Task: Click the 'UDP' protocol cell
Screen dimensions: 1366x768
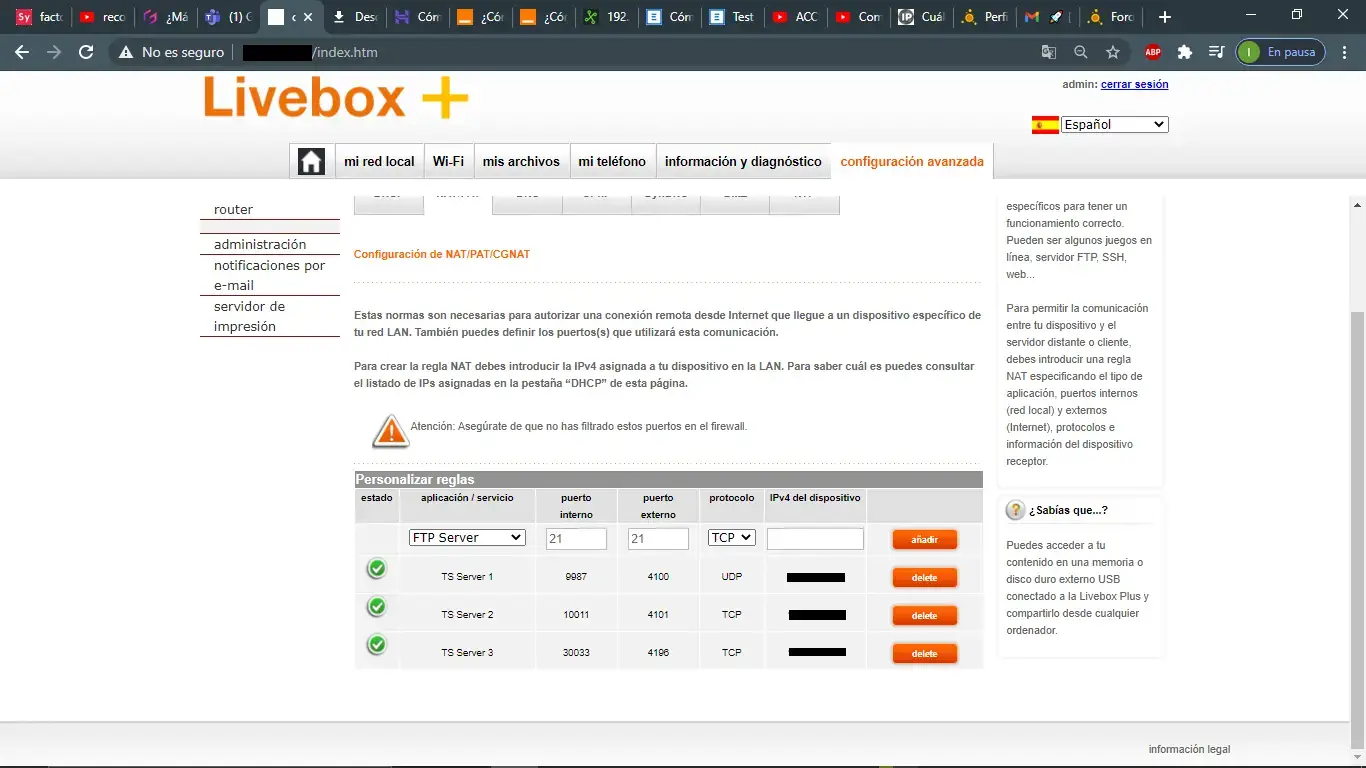Action: pyautogui.click(x=731, y=577)
